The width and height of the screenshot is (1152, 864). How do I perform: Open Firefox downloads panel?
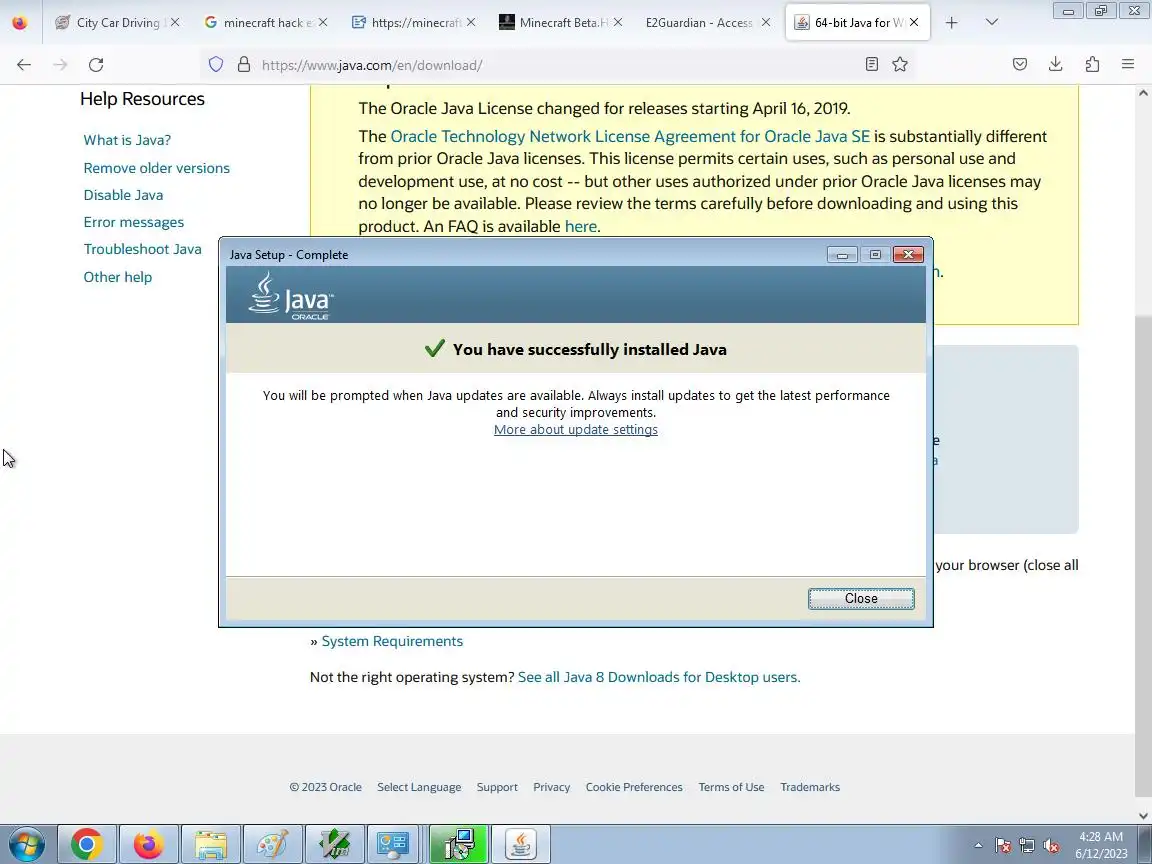click(x=1056, y=65)
